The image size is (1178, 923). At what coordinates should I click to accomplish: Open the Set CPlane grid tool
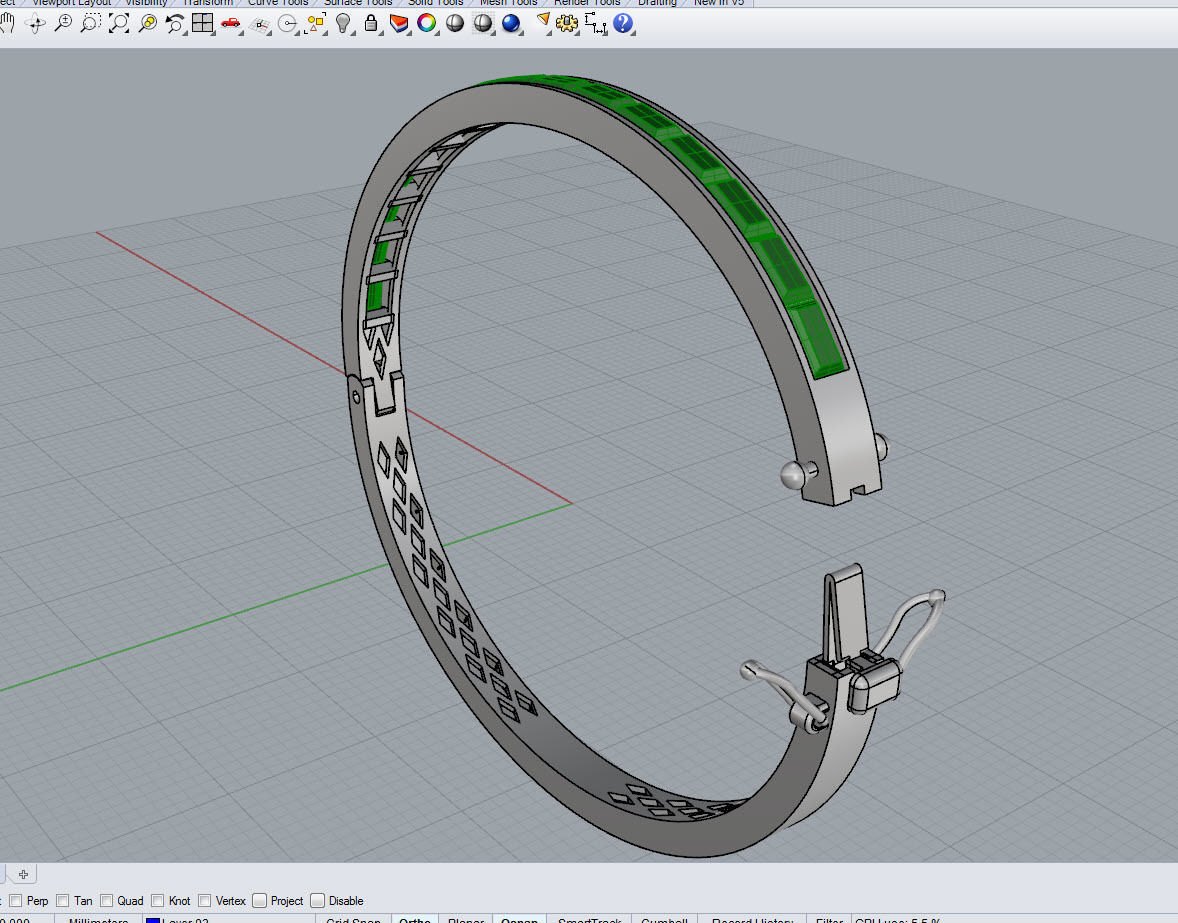point(260,24)
